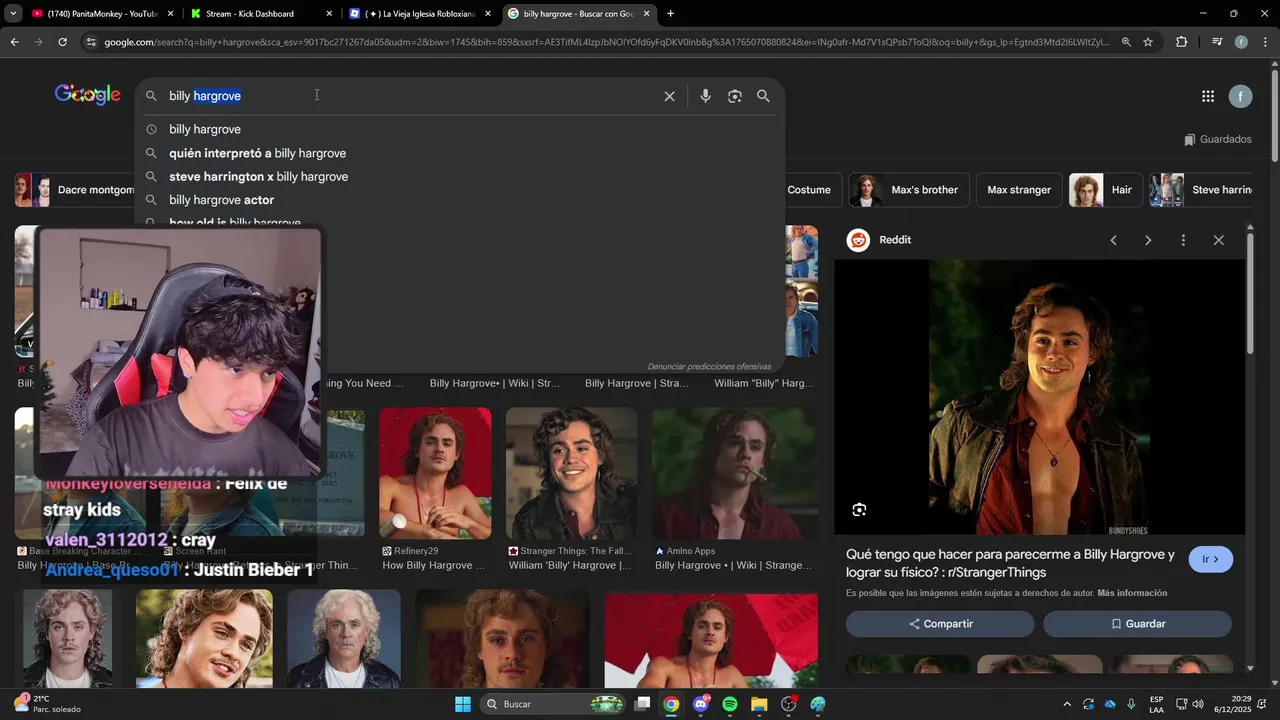Open 'Más información' copyright link
The image size is (1280, 720).
click(1132, 593)
